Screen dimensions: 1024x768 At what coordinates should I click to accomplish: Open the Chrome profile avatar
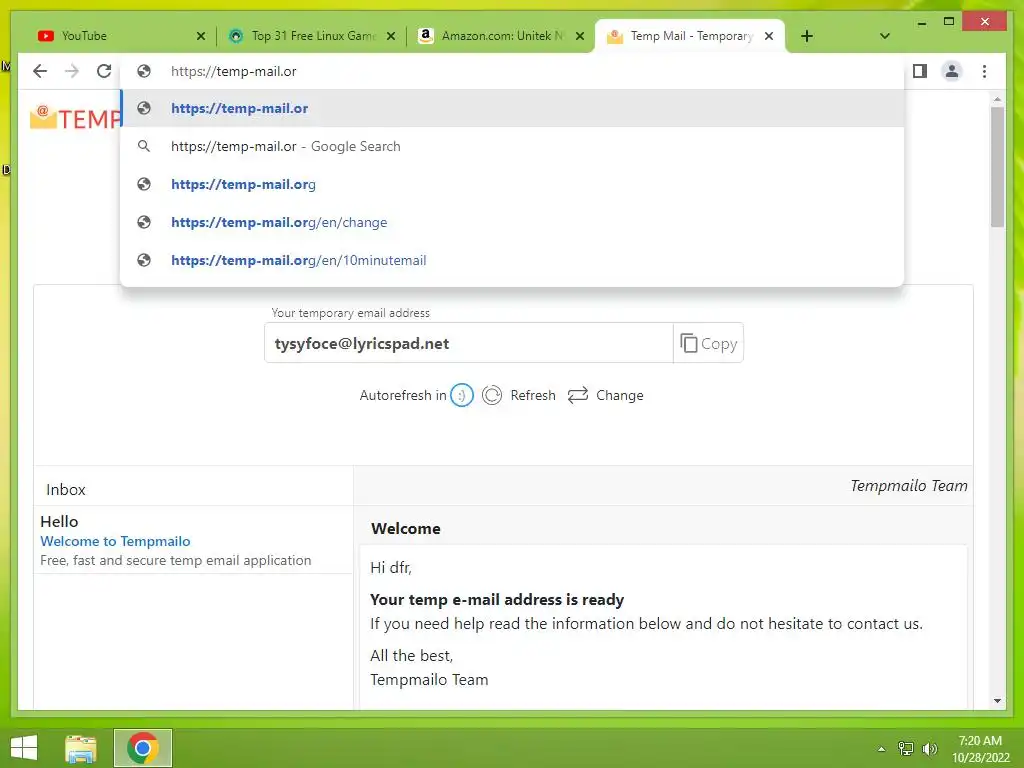tap(952, 71)
